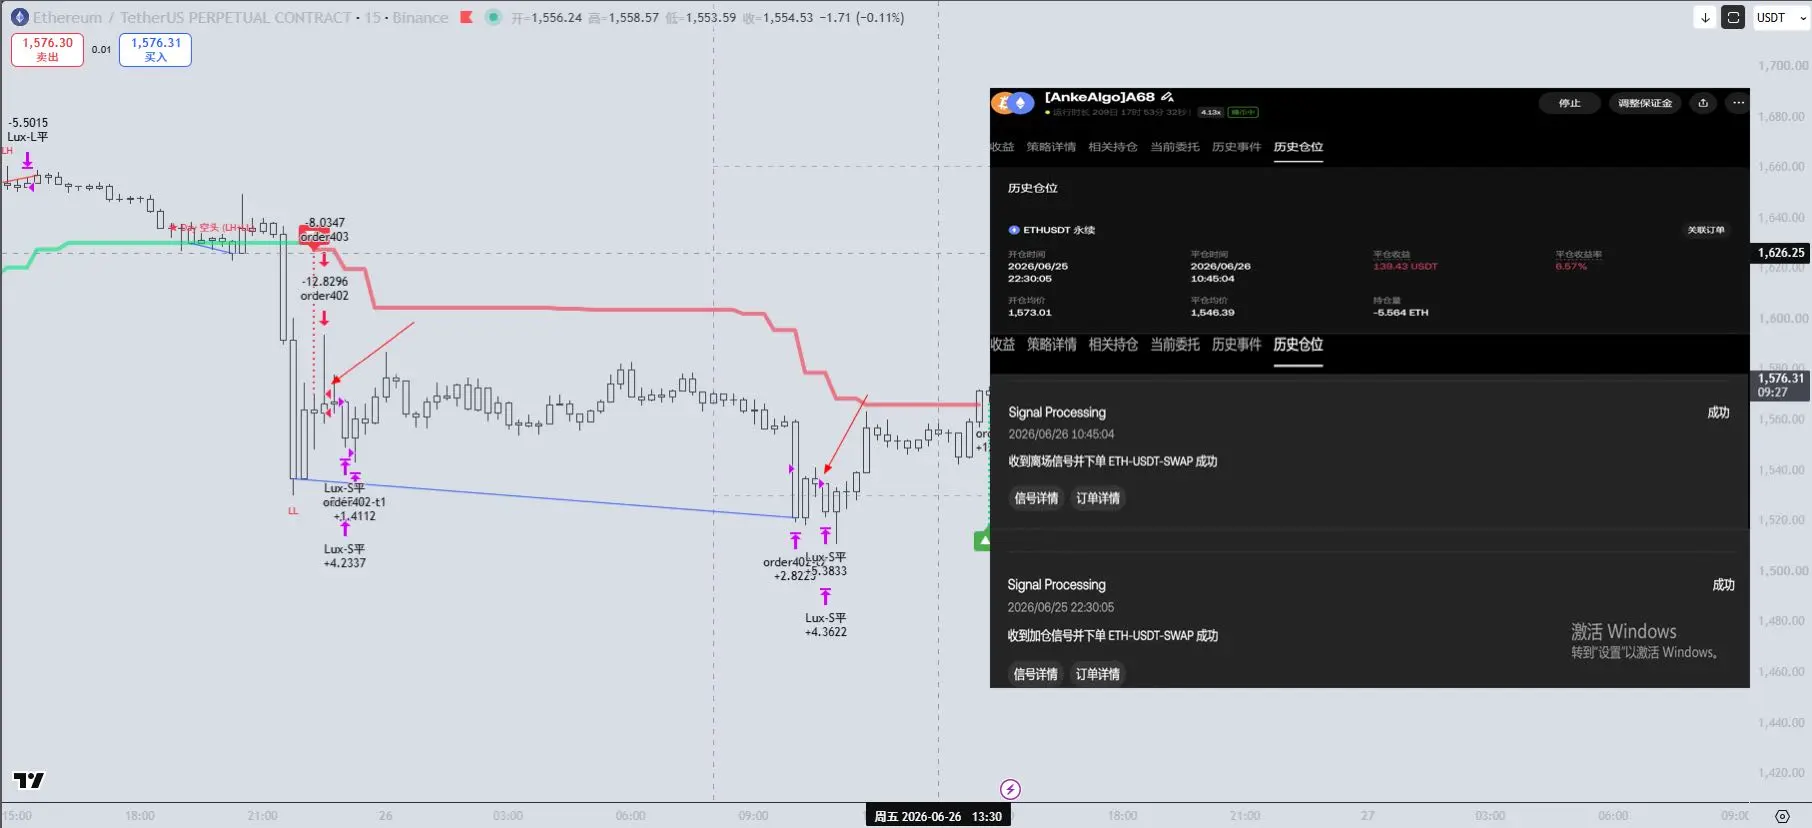This screenshot has height=828, width=1812.
Task: Switch to the upper 收益 tab
Action: (x=1002, y=147)
